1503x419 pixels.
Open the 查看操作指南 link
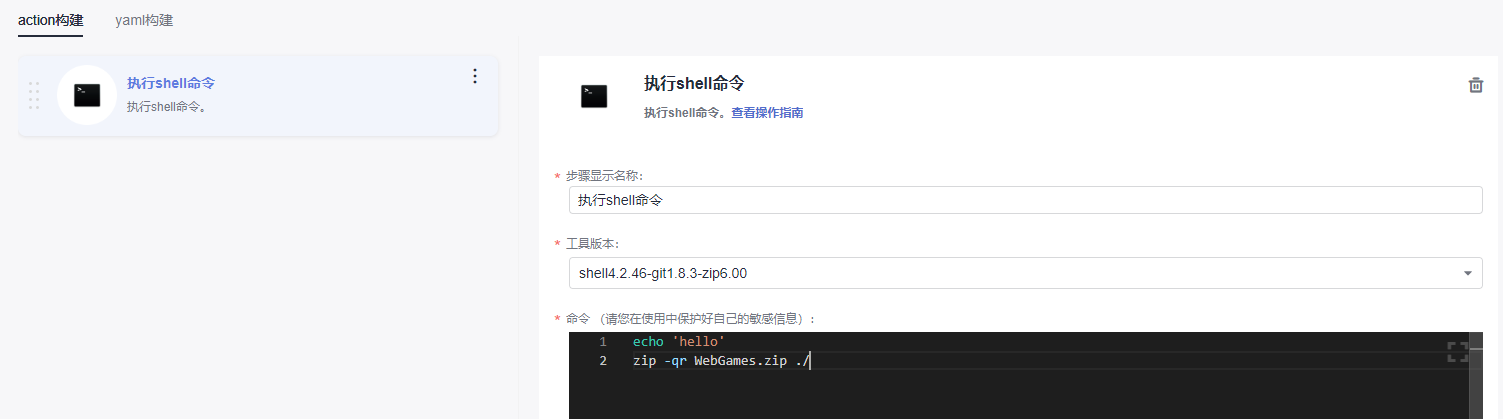pos(767,113)
